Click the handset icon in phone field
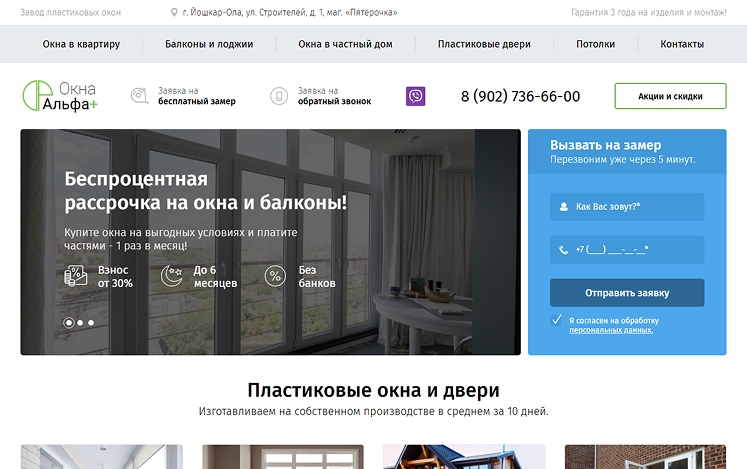This screenshot has width=747, height=469. click(564, 250)
